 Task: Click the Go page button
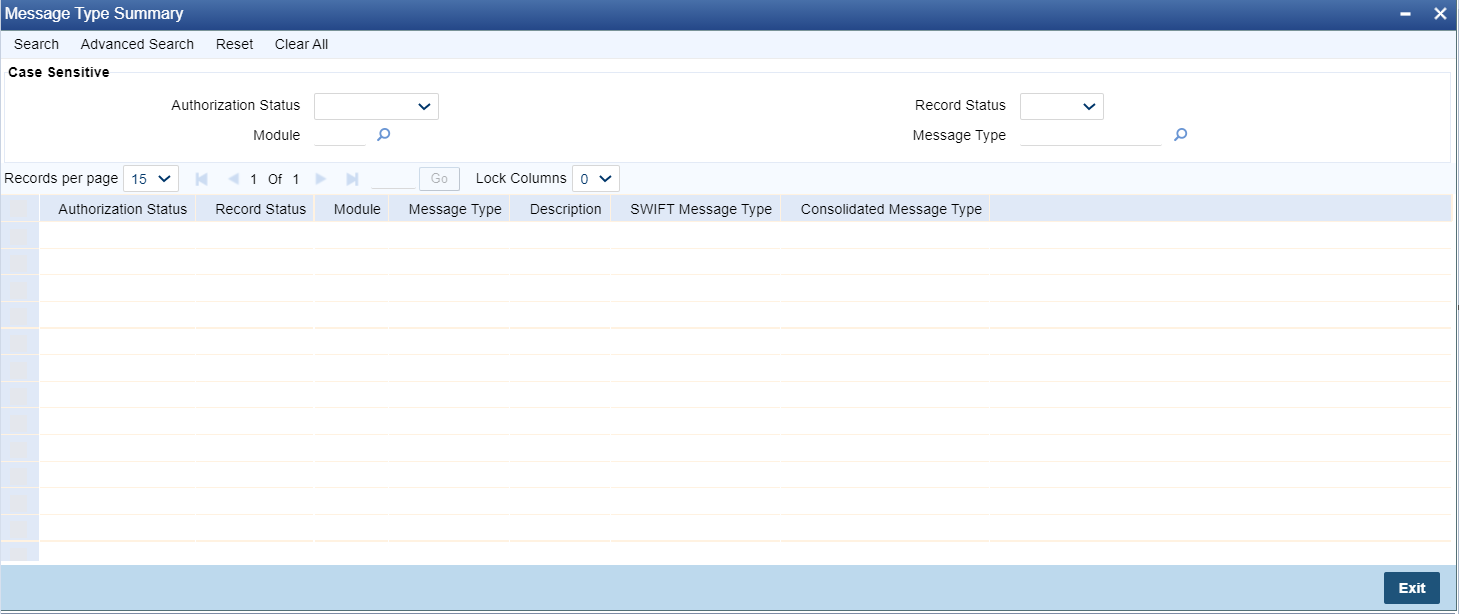439,179
